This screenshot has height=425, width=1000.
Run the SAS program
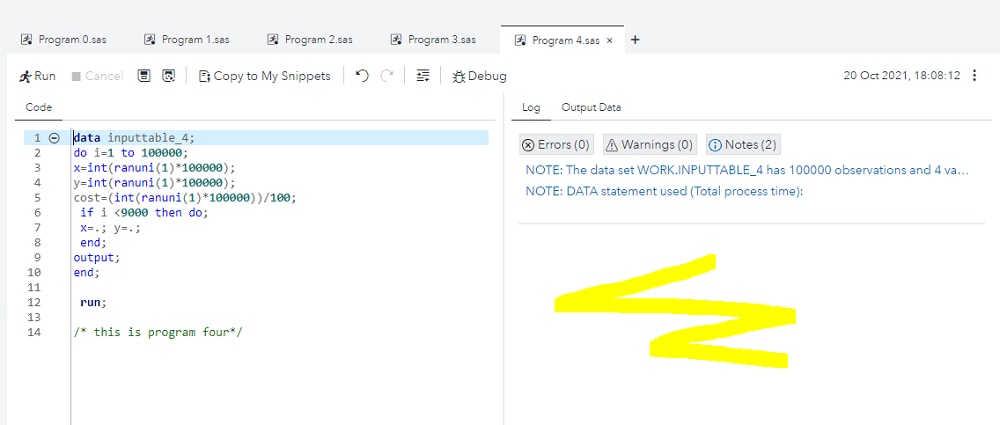pos(38,76)
